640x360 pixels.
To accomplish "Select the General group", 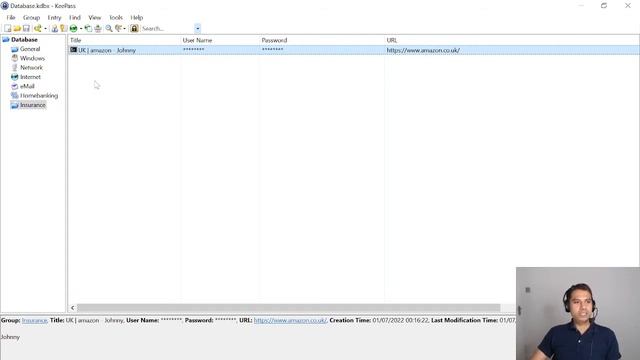I will (x=30, y=49).
